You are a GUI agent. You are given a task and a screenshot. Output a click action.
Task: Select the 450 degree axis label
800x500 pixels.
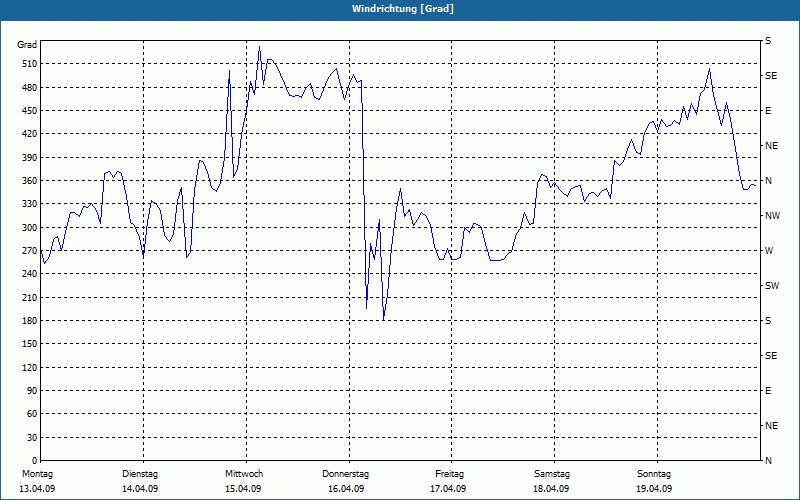tap(30, 111)
